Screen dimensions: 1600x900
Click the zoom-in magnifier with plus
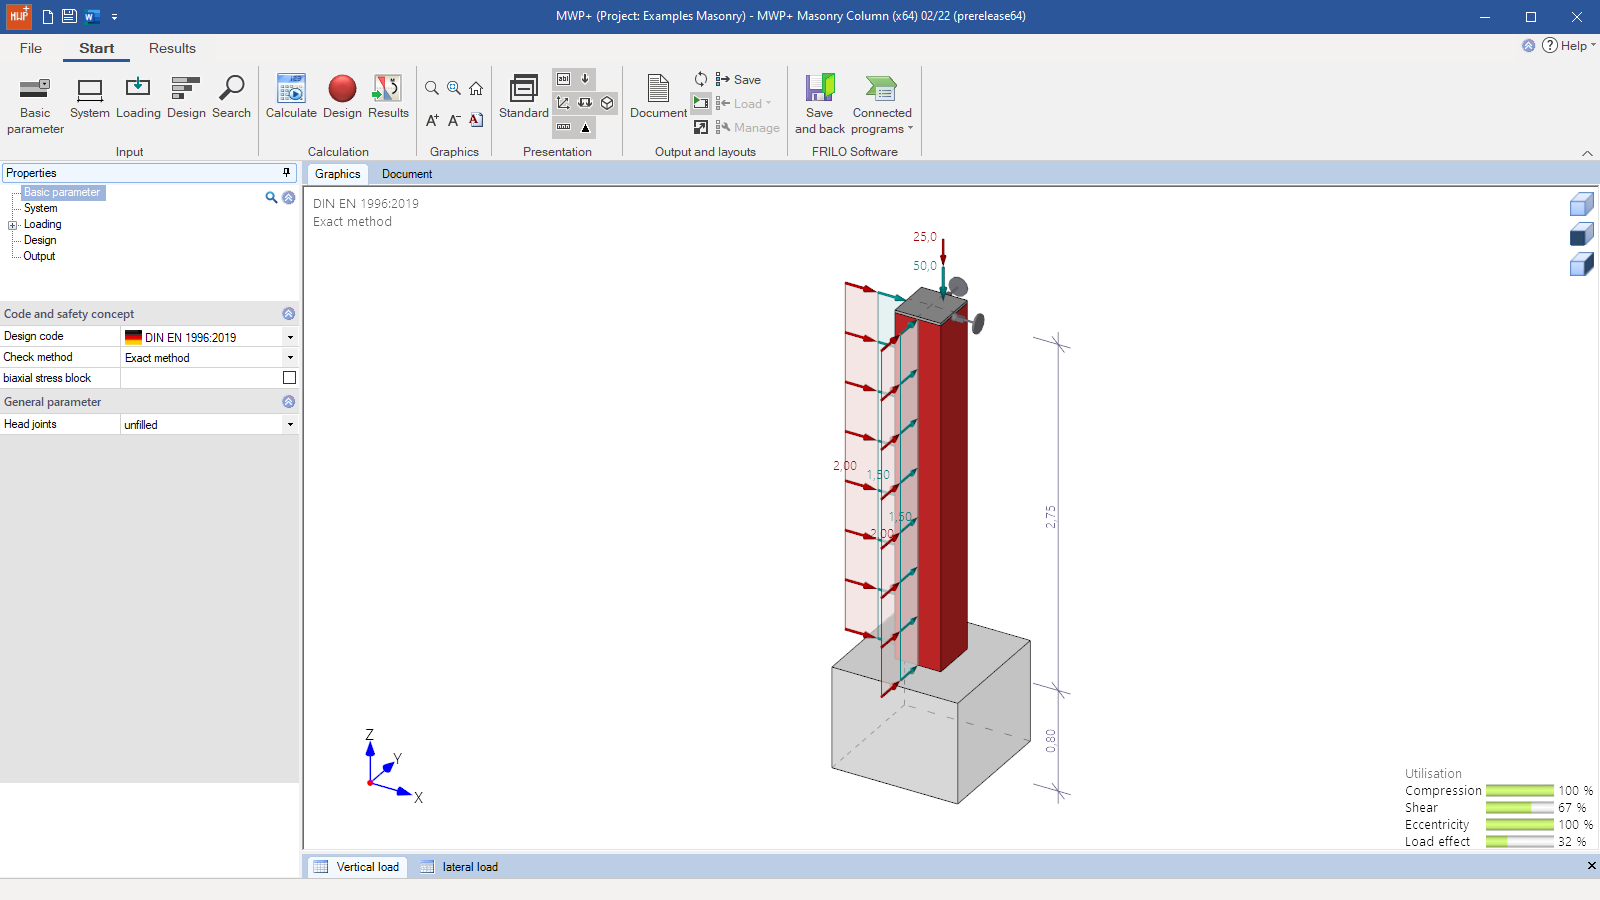(454, 88)
